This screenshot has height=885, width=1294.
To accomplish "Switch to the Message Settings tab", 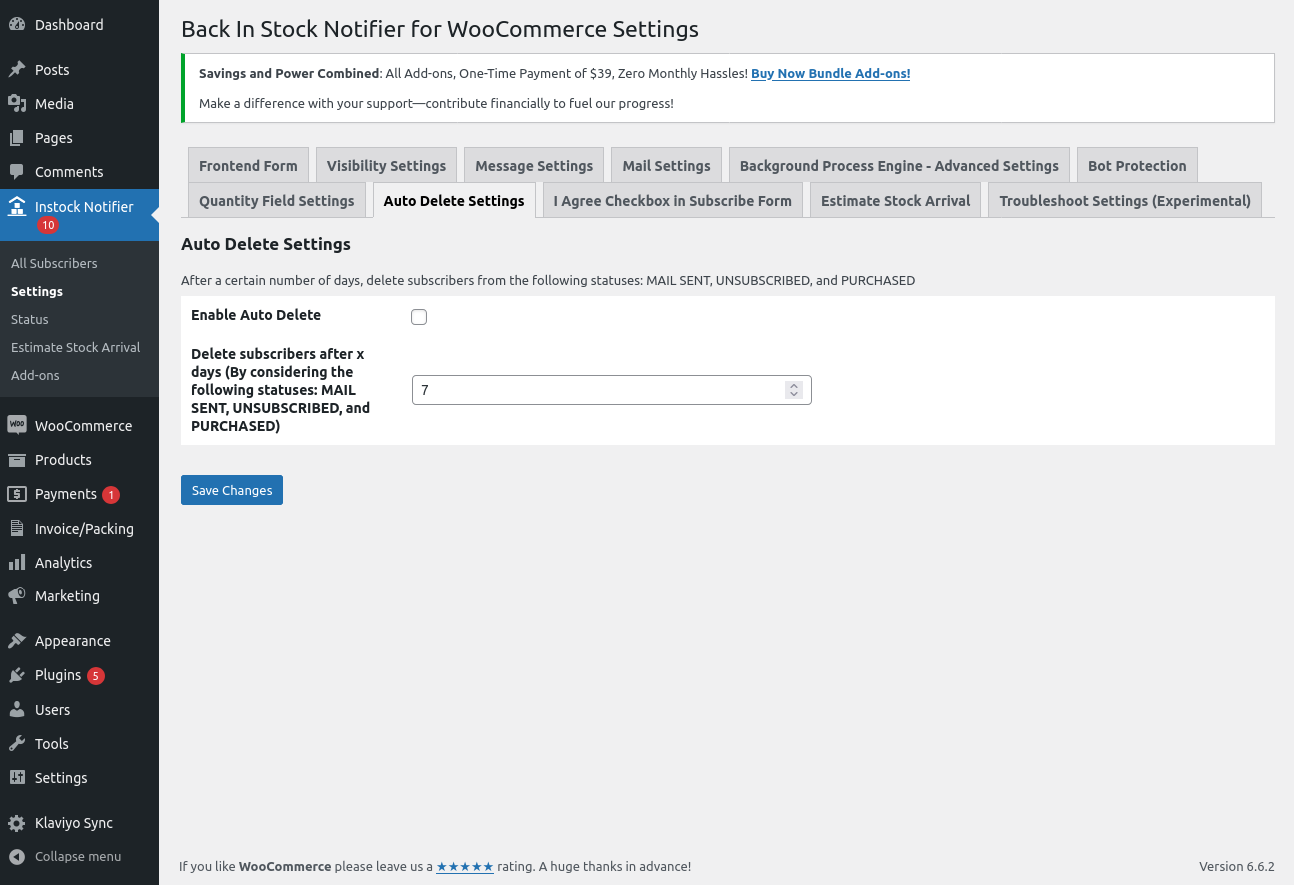I will click(534, 166).
